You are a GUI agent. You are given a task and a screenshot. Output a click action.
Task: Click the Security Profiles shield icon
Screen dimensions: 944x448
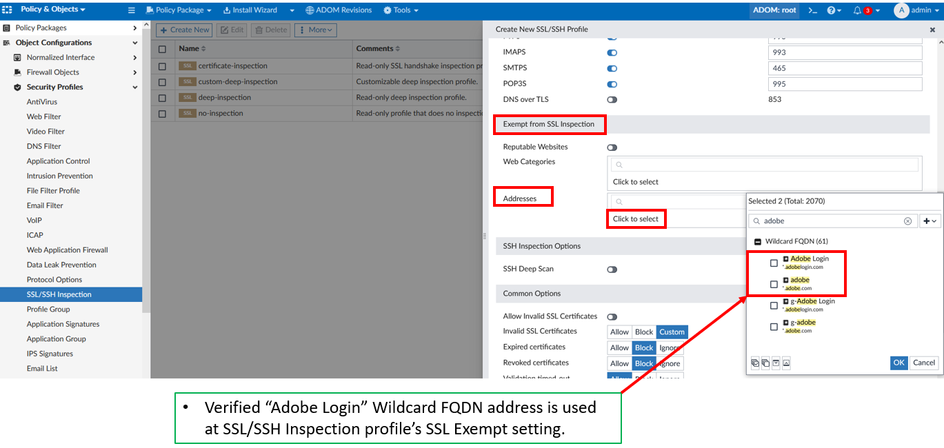tap(17, 87)
